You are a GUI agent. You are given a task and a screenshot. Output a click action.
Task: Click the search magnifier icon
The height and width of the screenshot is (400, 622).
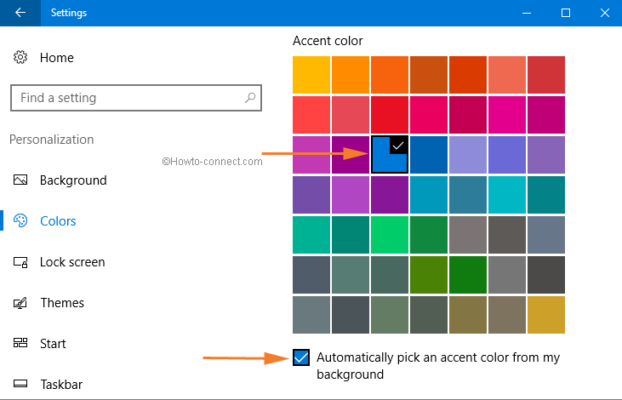click(x=250, y=98)
